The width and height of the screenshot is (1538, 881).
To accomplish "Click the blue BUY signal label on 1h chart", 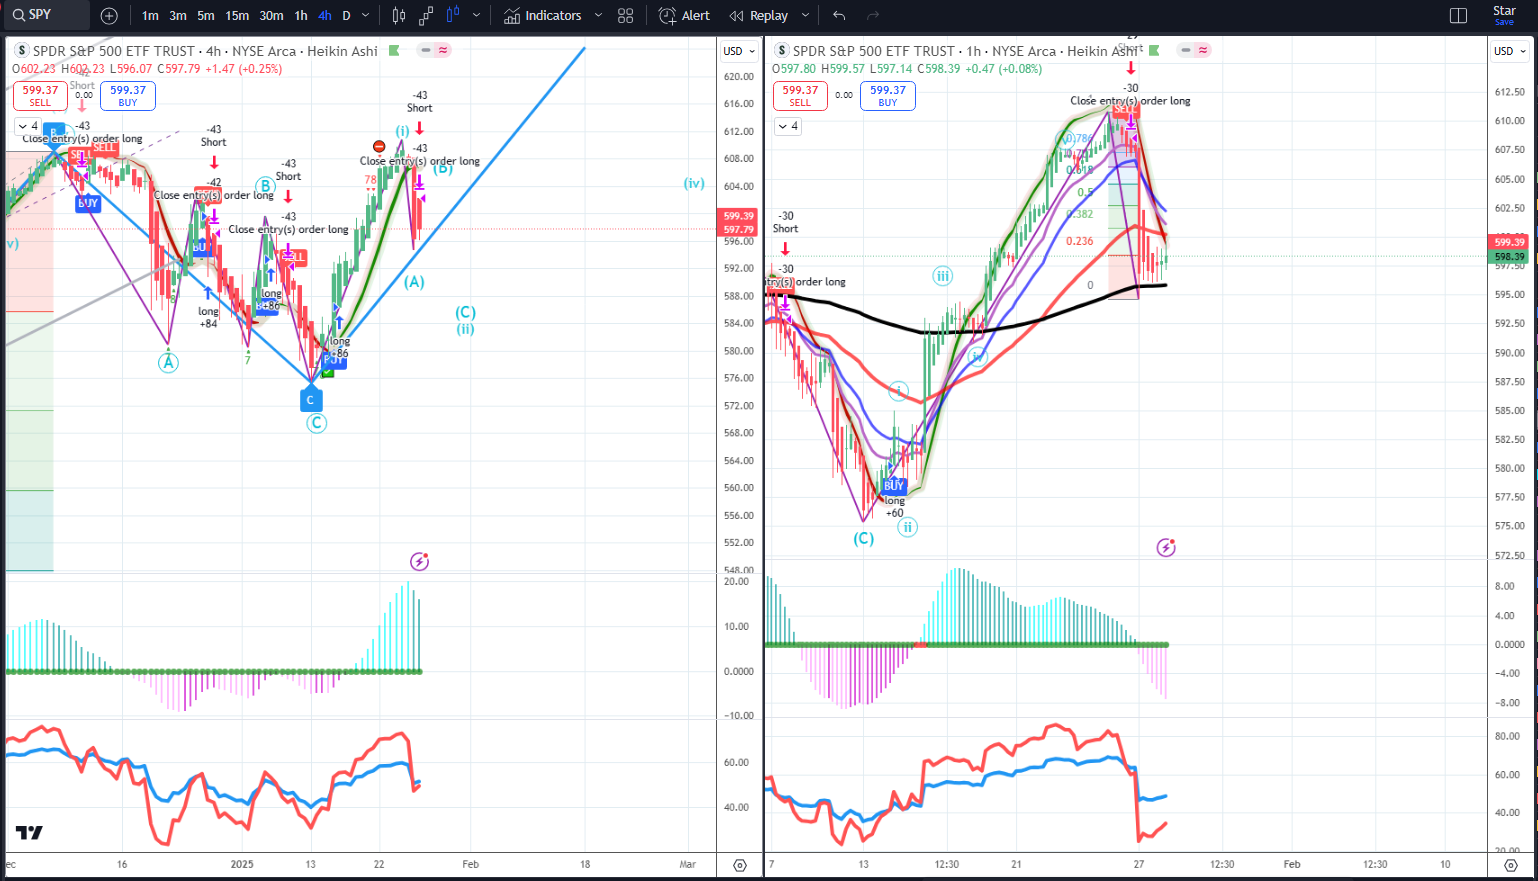I will click(894, 486).
